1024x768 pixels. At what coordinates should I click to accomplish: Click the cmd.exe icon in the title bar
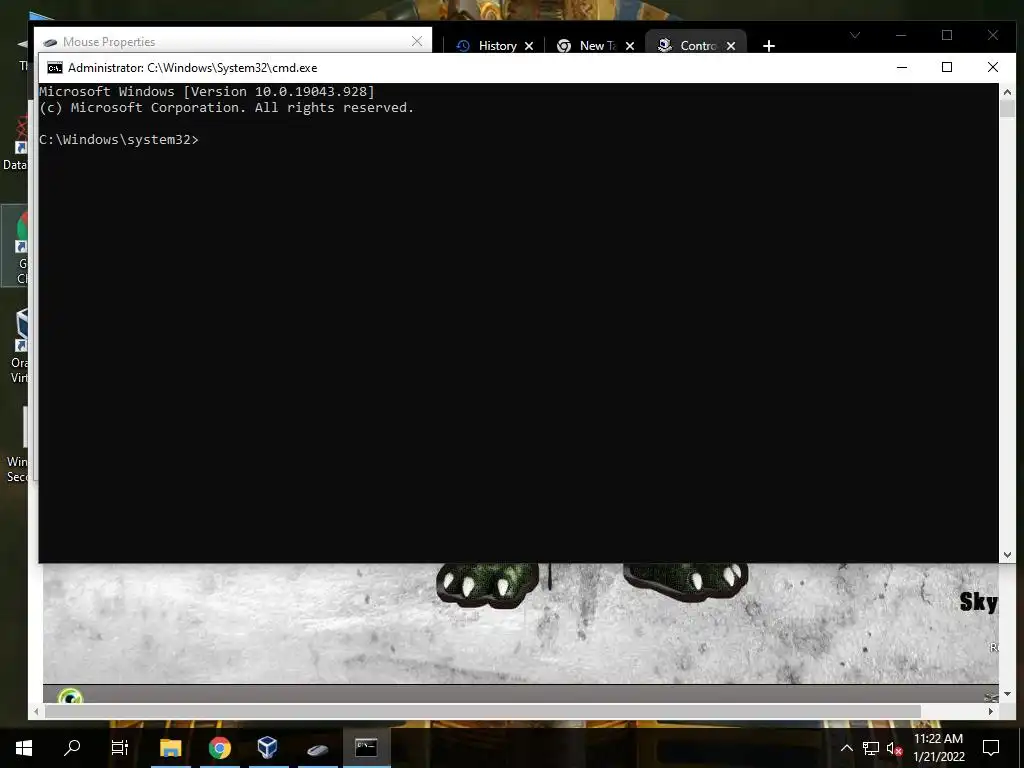(55, 68)
